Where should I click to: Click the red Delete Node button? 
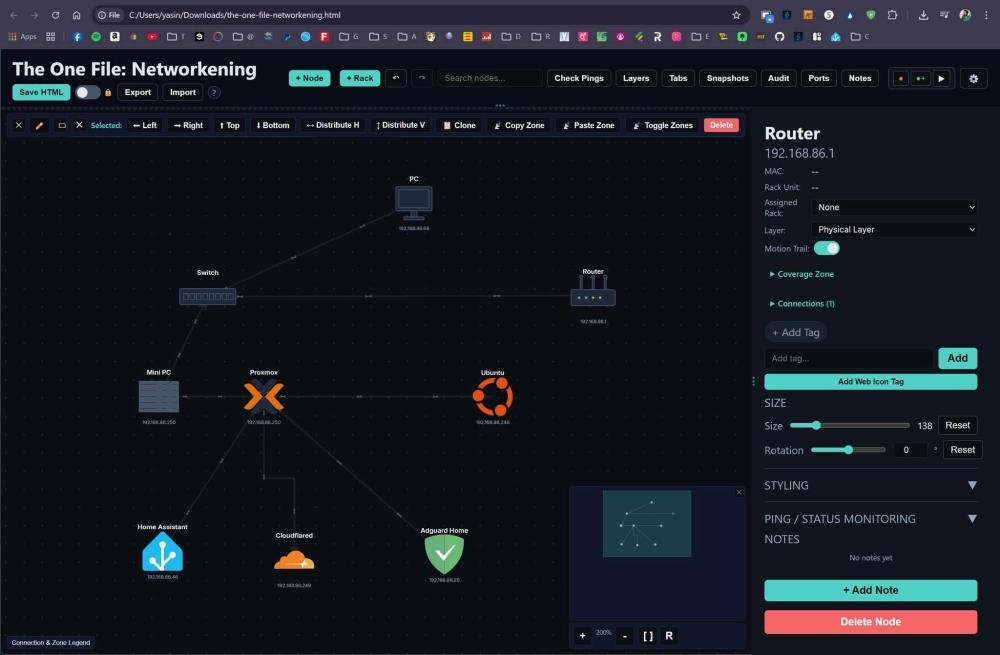click(870, 622)
